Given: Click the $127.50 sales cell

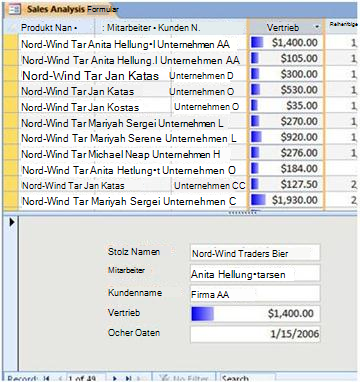Looking at the screenshot, I should pyautogui.click(x=286, y=184).
